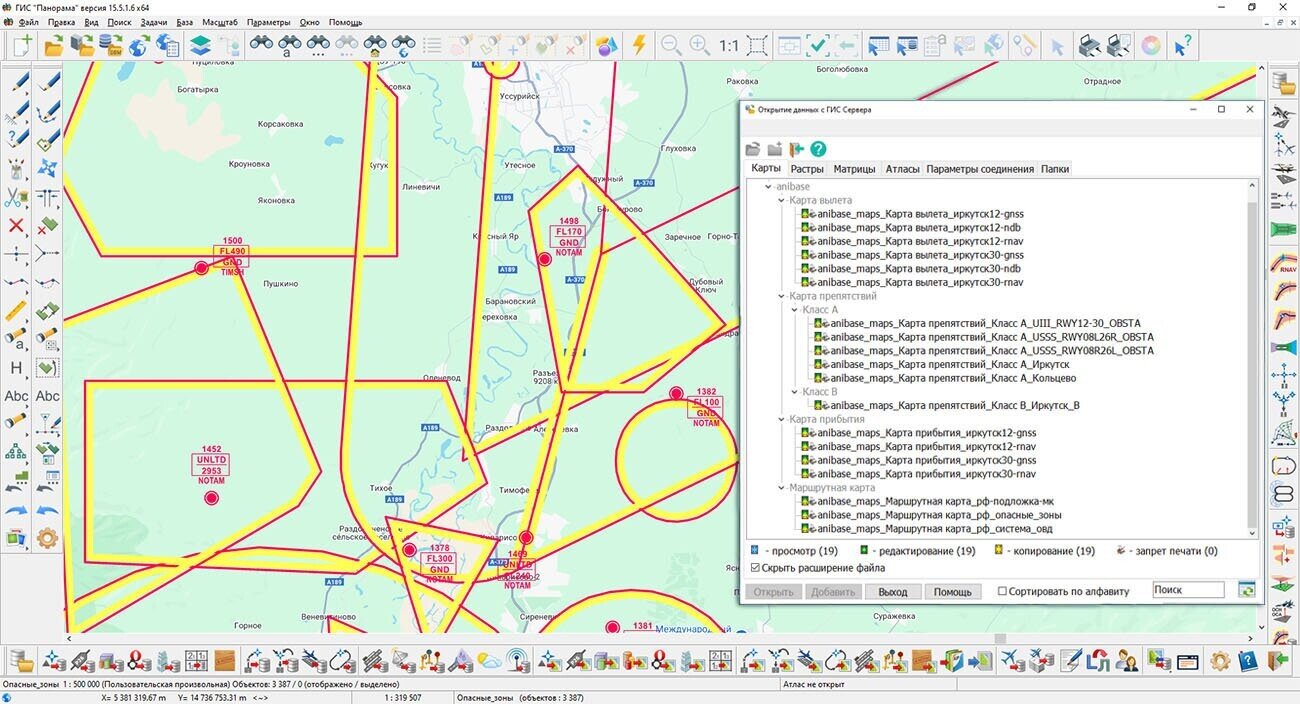The height and width of the screenshot is (704, 1300).
Task: Click the zoom out magnifier icon
Action: [670, 45]
